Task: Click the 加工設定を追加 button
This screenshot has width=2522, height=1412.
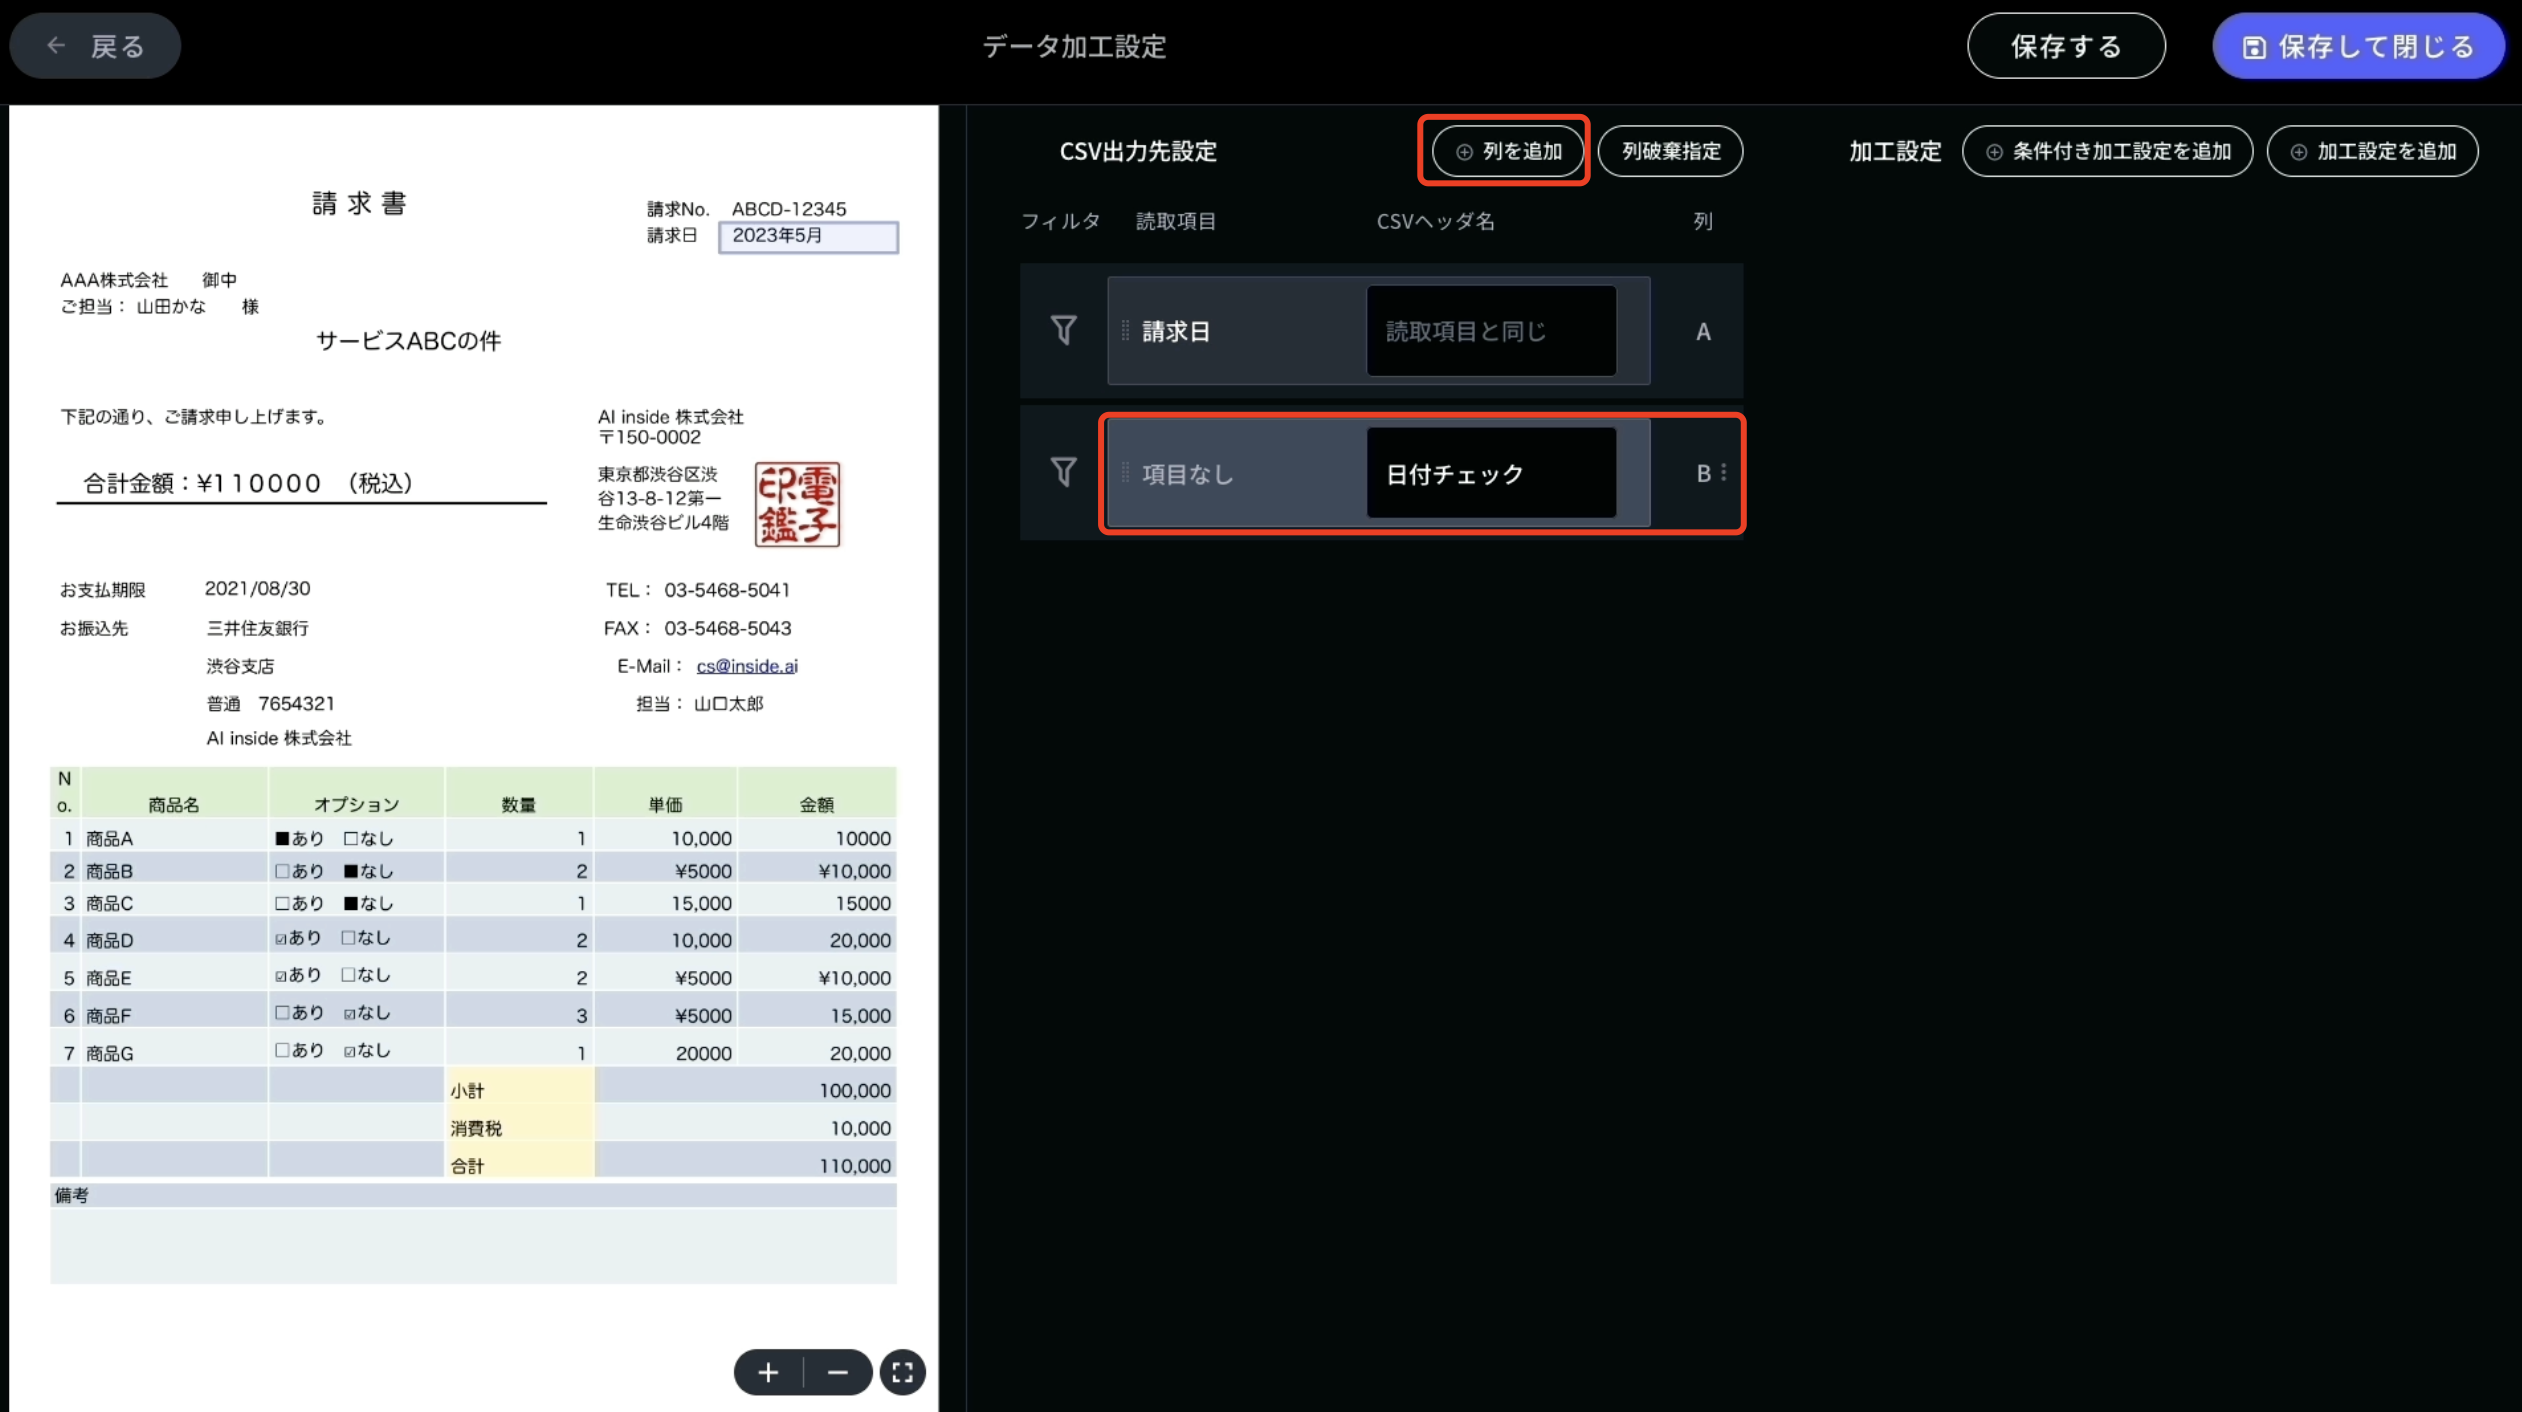Action: tap(2372, 151)
